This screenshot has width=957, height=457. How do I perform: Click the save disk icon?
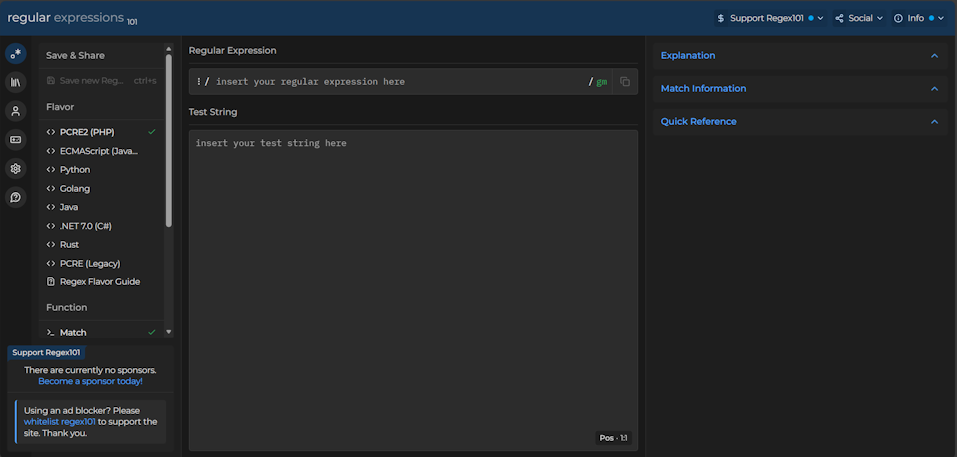[51, 81]
